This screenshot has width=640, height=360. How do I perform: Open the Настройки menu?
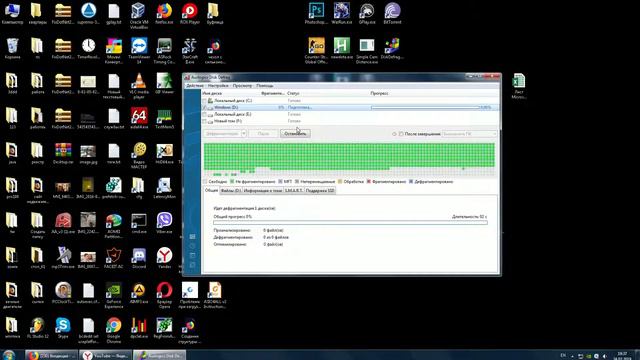(218, 86)
